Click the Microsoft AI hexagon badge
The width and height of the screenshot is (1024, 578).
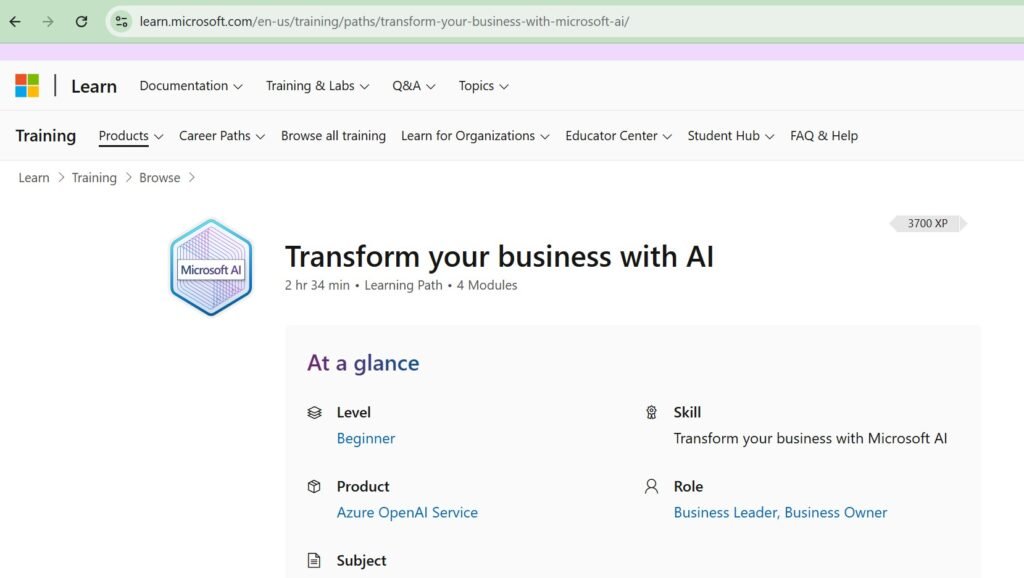211,268
